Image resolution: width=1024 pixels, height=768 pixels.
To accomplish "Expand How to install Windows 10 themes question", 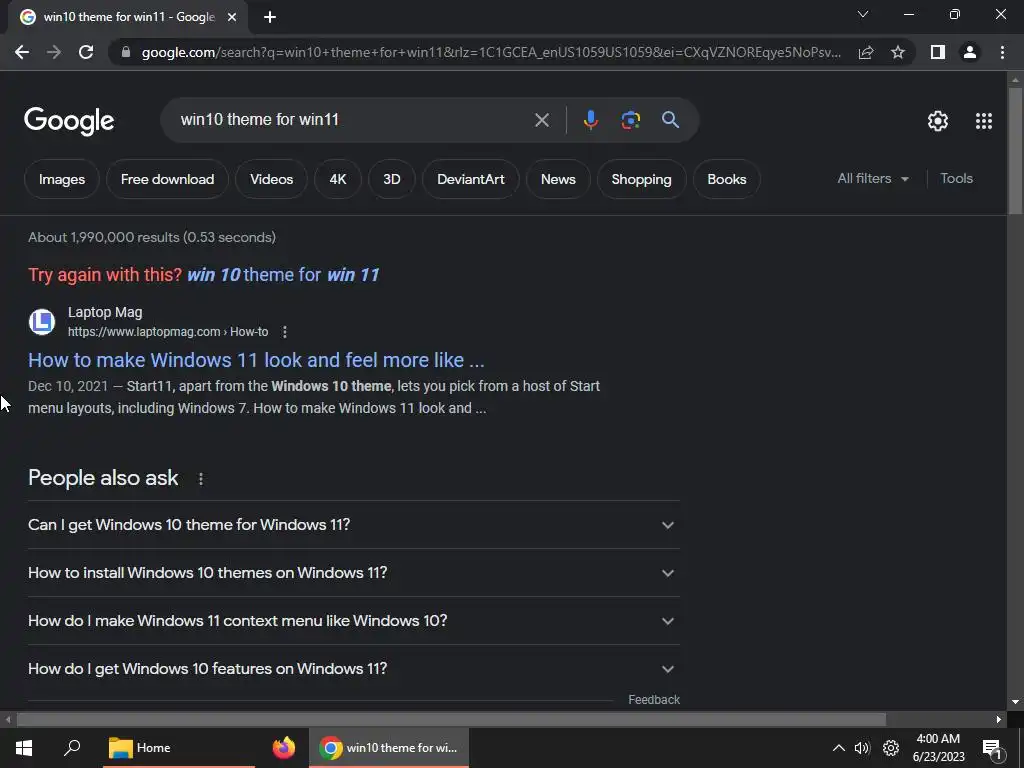I will click(x=353, y=573).
